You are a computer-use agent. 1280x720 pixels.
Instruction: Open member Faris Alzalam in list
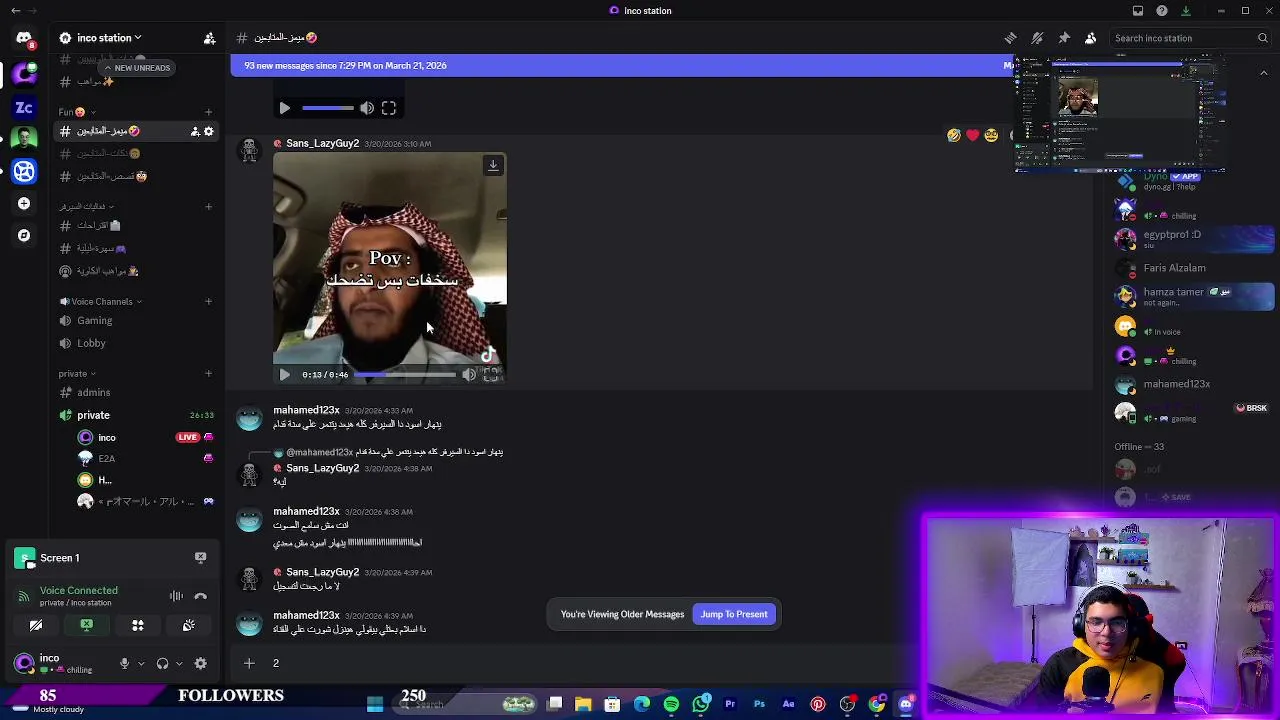coord(1195,268)
